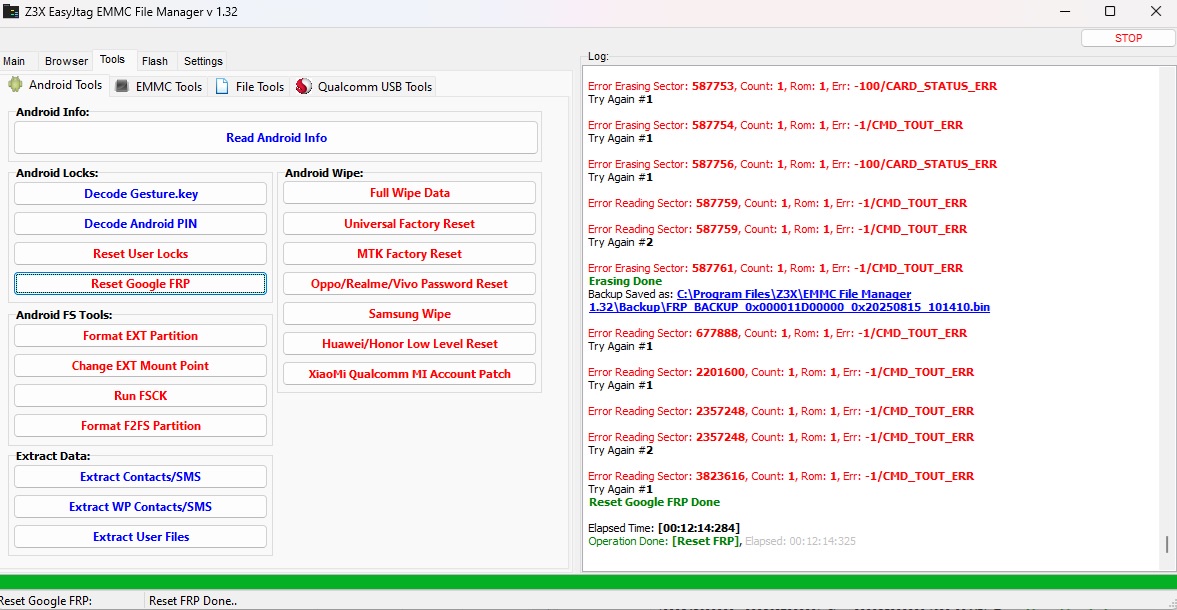Click the Reset Google FRP button
1177x610 pixels.
(140, 284)
